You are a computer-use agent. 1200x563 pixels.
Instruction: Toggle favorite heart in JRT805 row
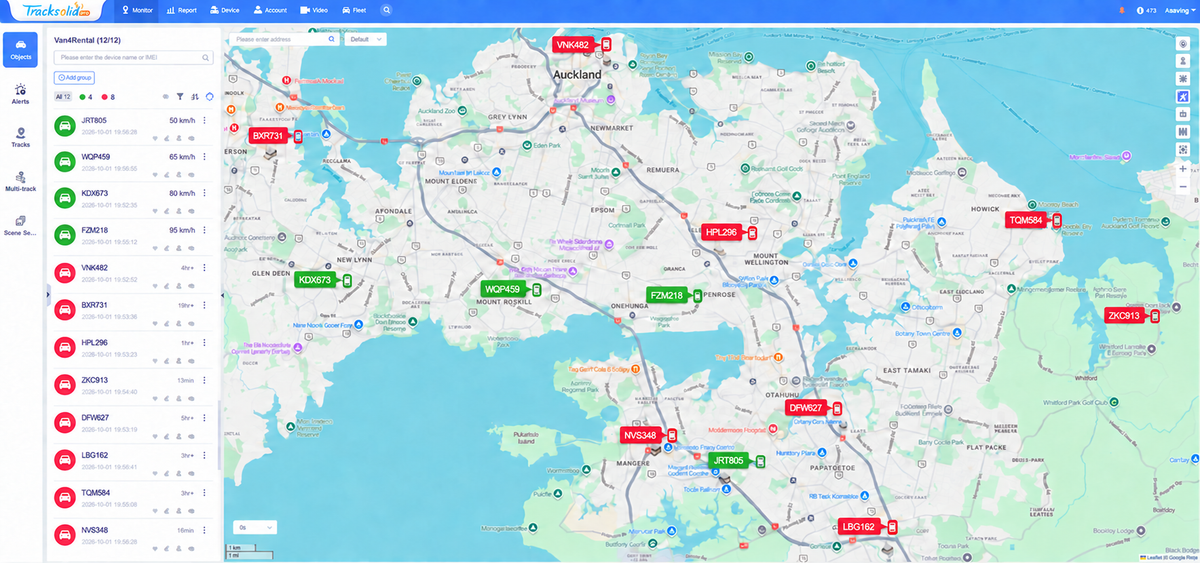coord(155,137)
